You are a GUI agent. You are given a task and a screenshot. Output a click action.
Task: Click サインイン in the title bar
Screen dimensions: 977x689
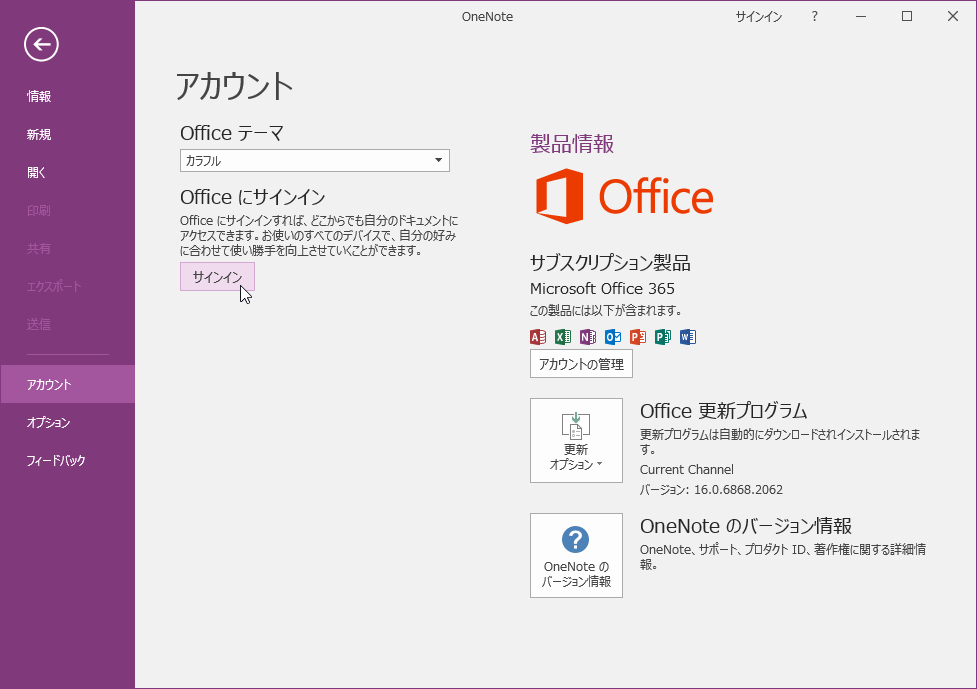[758, 17]
